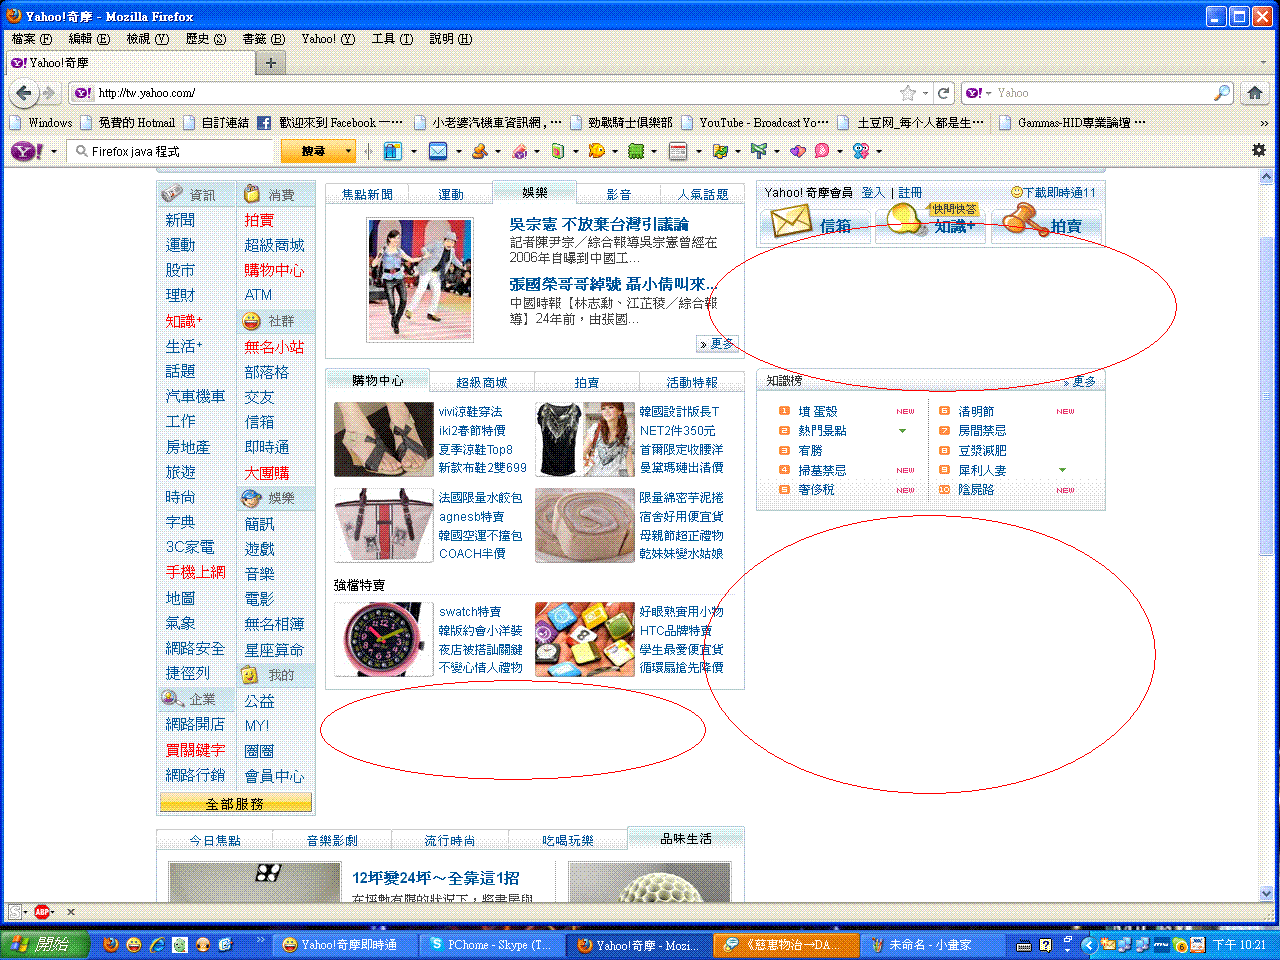The width and height of the screenshot is (1280, 960).
Task: Click the magnifier in the Yahoo search box
Action: click(1222, 93)
